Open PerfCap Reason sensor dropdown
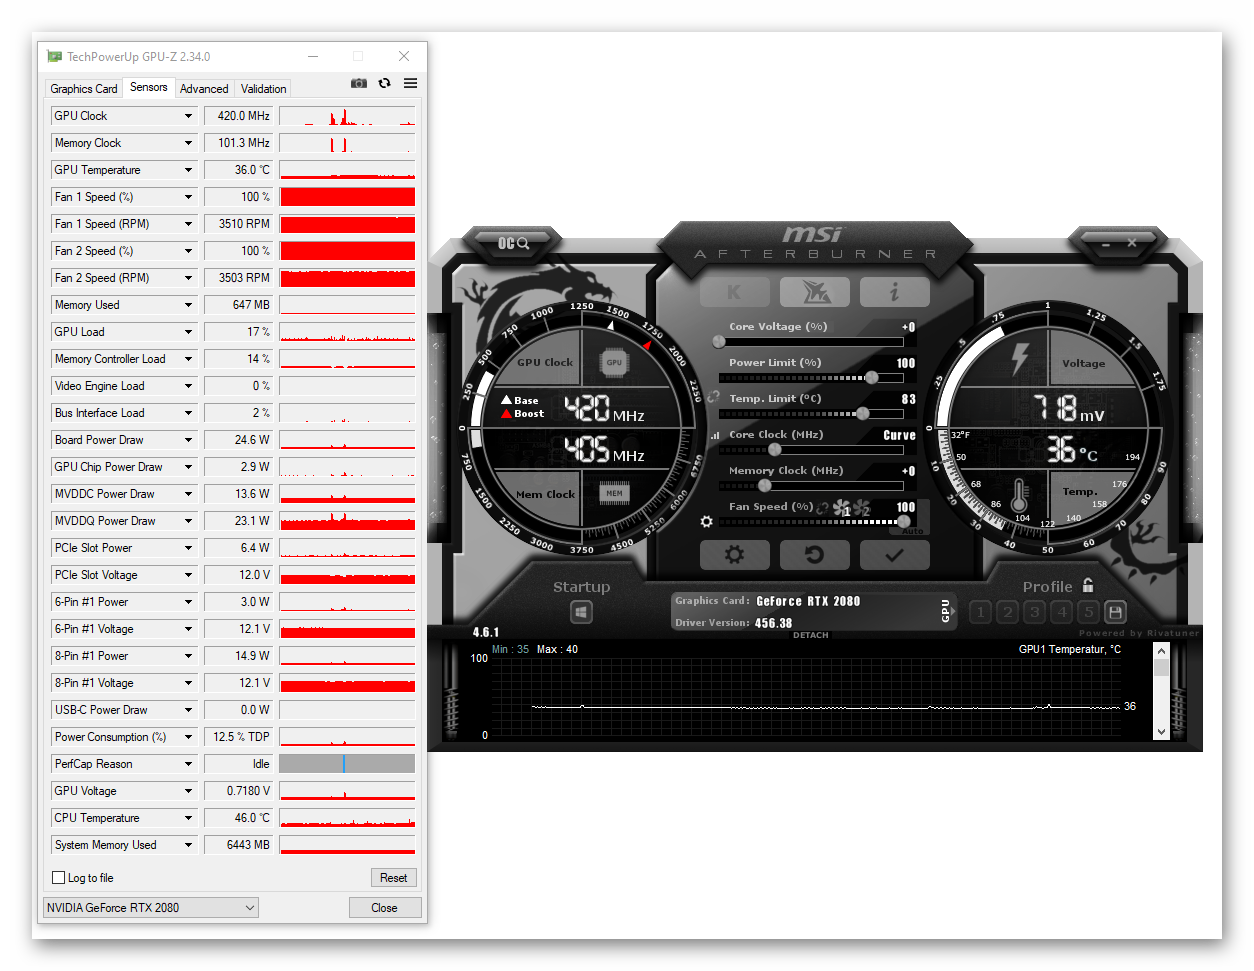Screen dimensions: 1254x971 pos(188,764)
